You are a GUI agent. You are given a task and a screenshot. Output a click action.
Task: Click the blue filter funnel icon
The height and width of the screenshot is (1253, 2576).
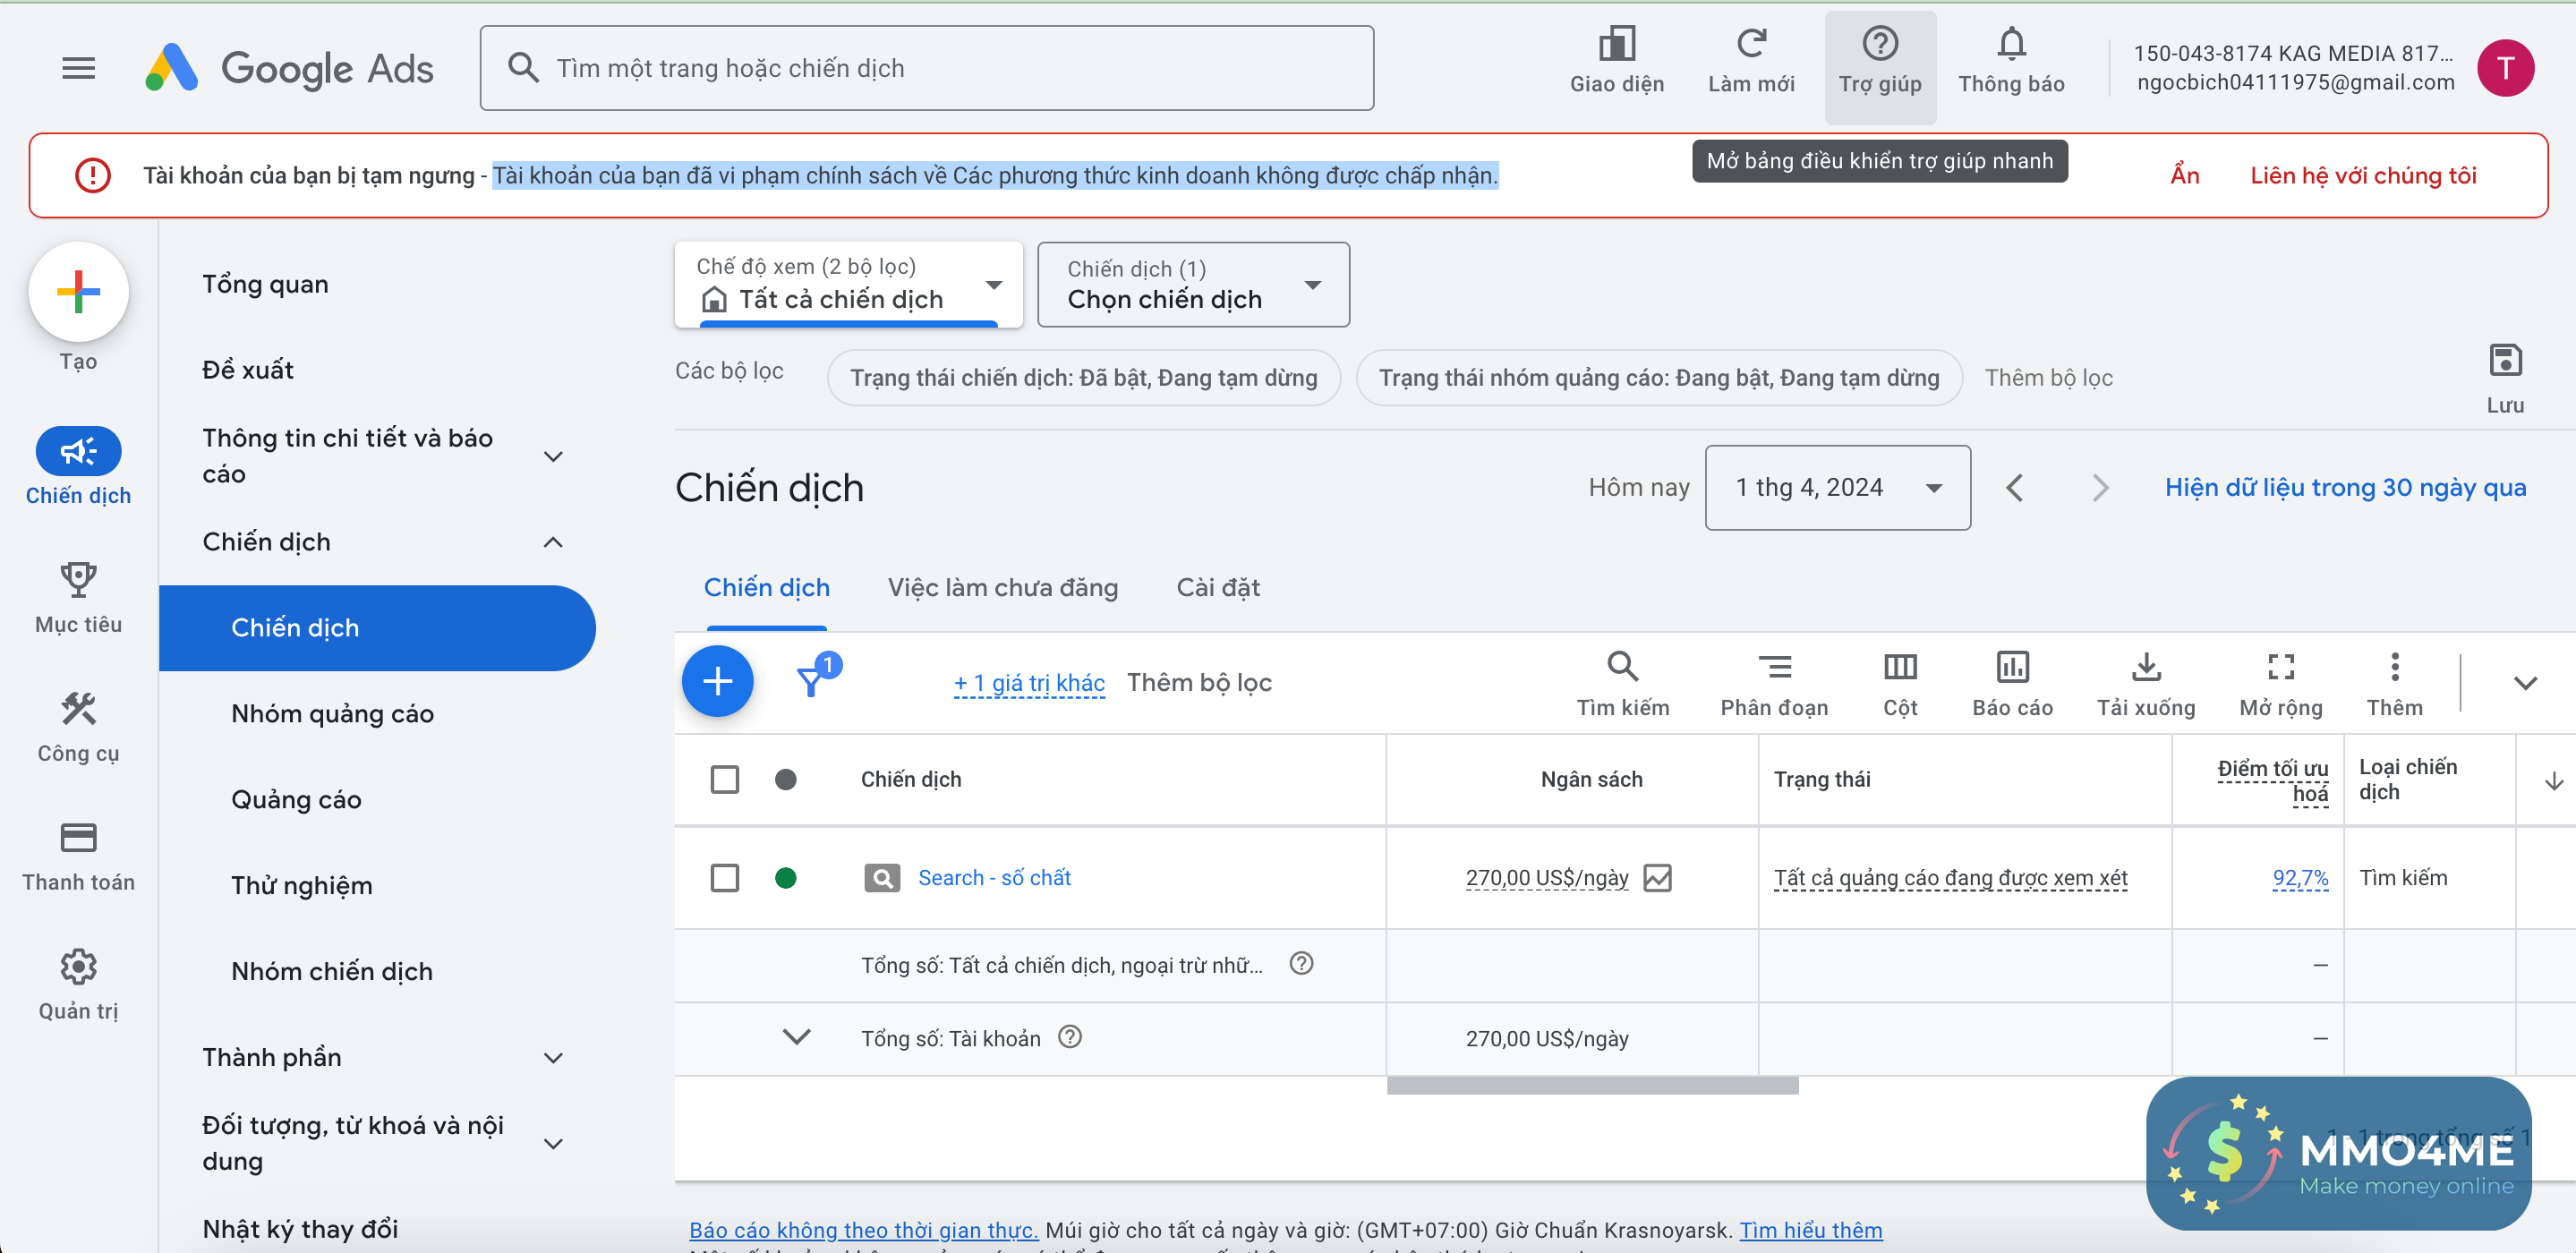pos(811,682)
